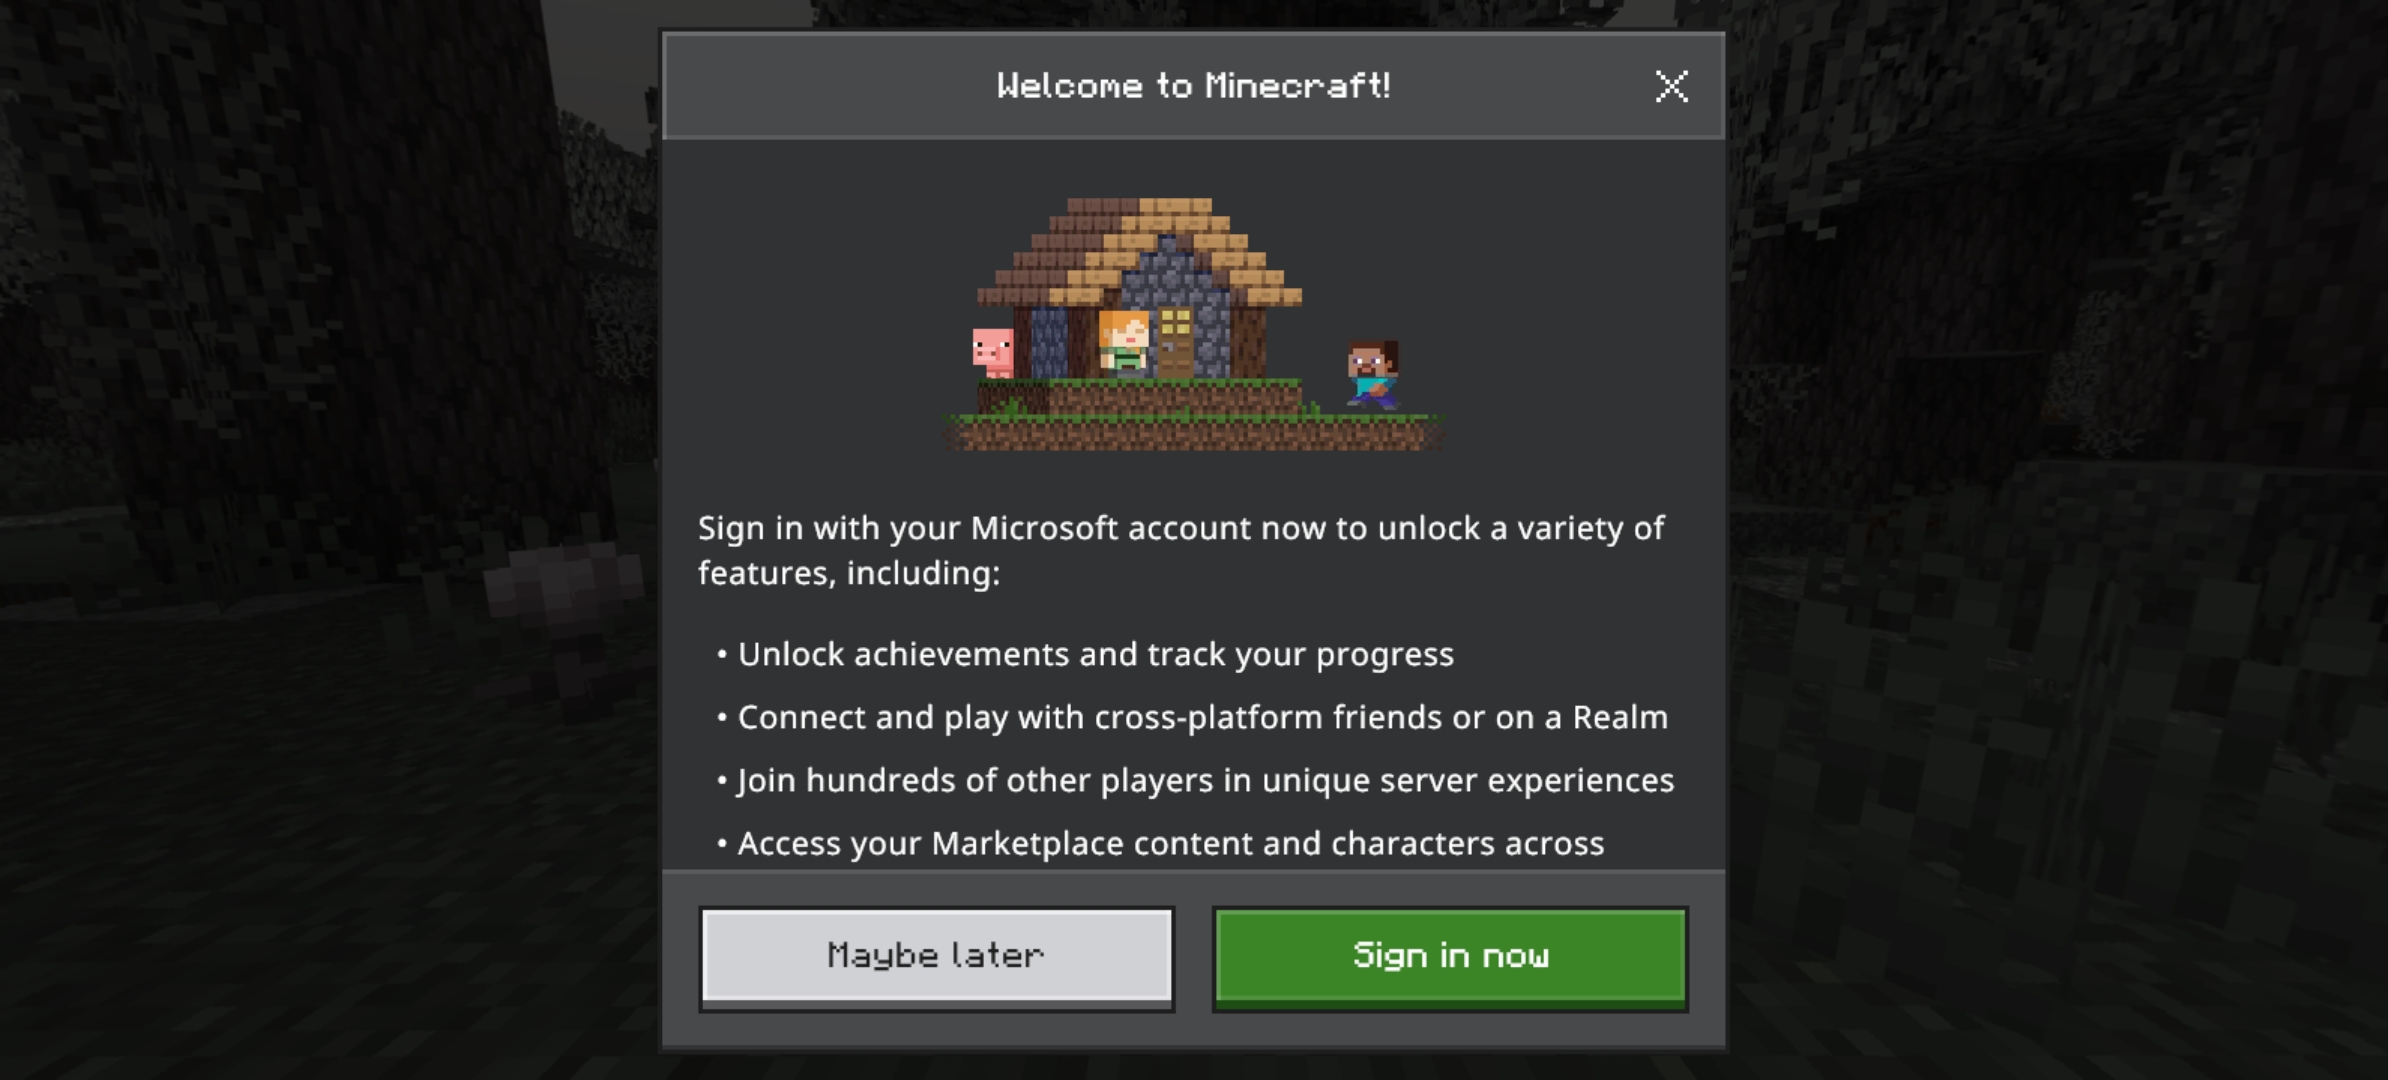Image resolution: width=2388 pixels, height=1080 pixels.
Task: Select the Connect and play with cross-platform friends line
Action: click(x=1192, y=717)
